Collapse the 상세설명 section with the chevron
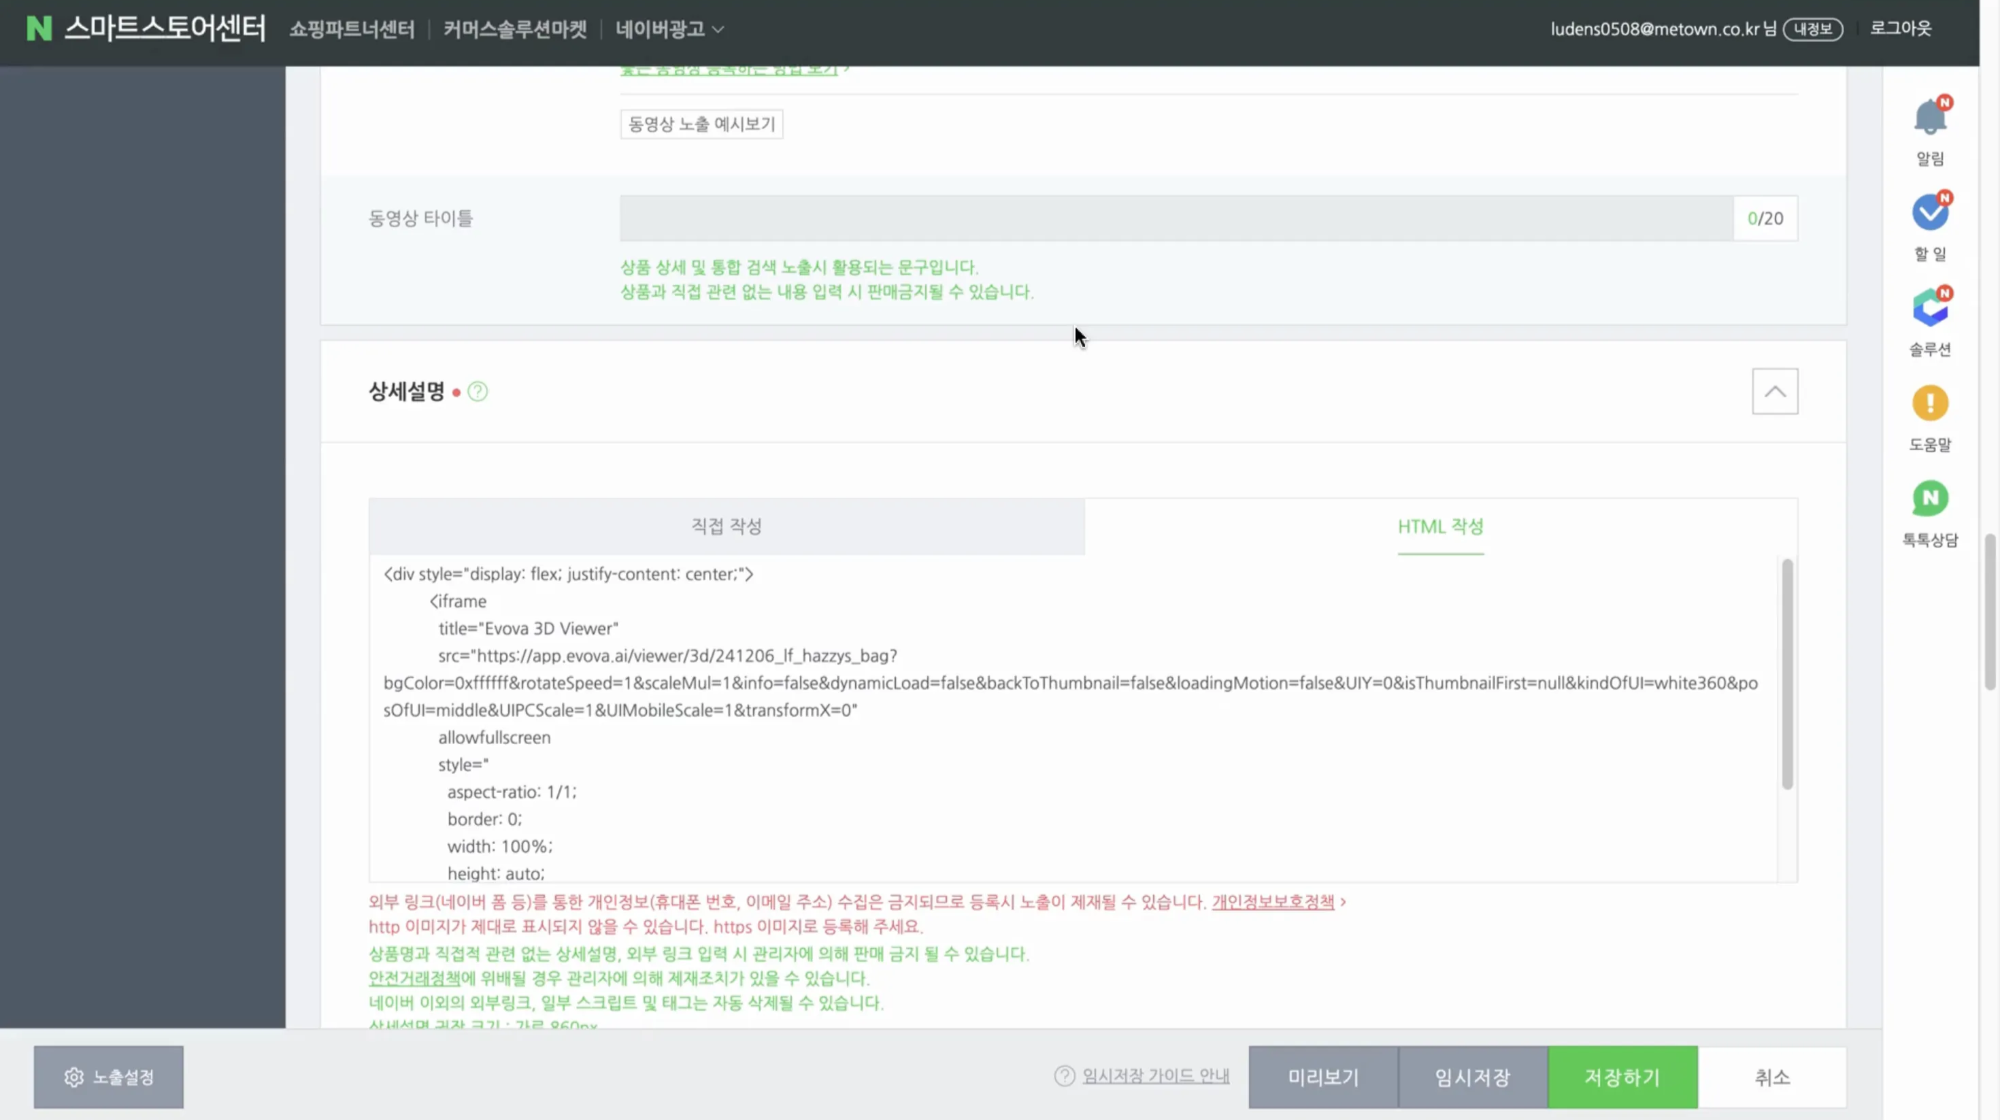The image size is (2000, 1120). (x=1774, y=391)
